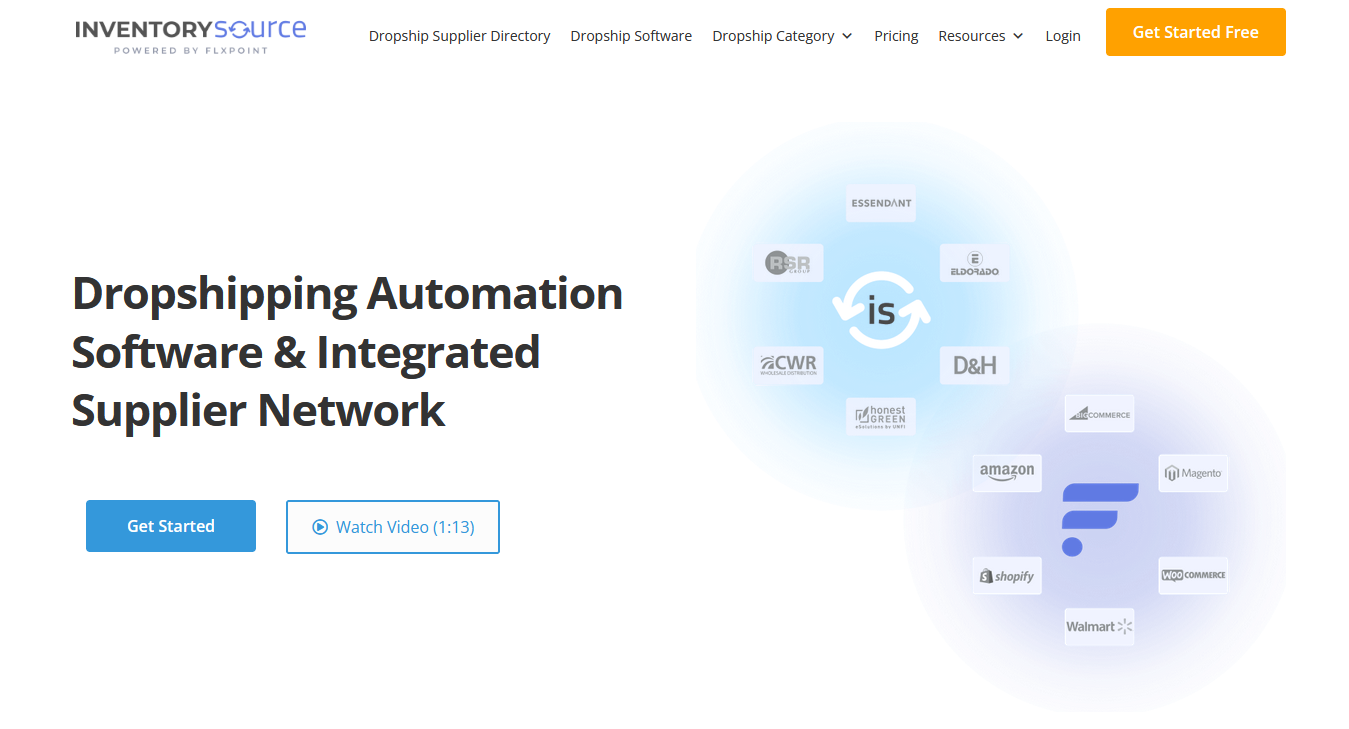Click the Dropshipping Automation Software headline
This screenshot has width=1349, height=729.
(347, 352)
